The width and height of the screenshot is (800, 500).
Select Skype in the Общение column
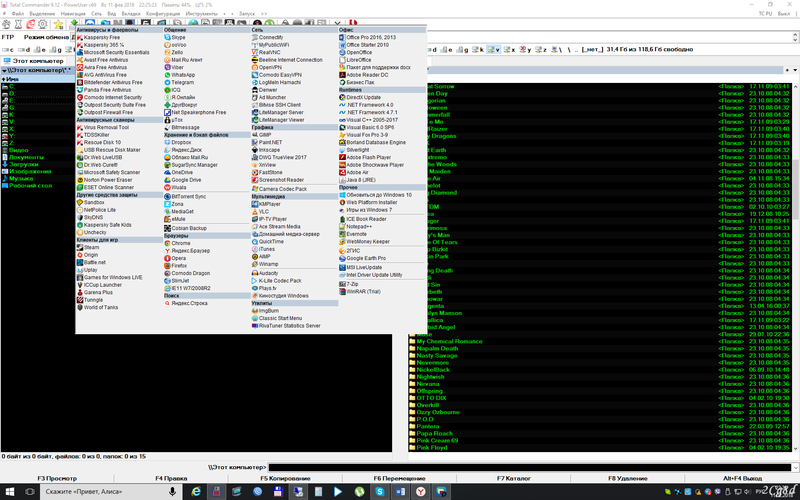coord(175,37)
